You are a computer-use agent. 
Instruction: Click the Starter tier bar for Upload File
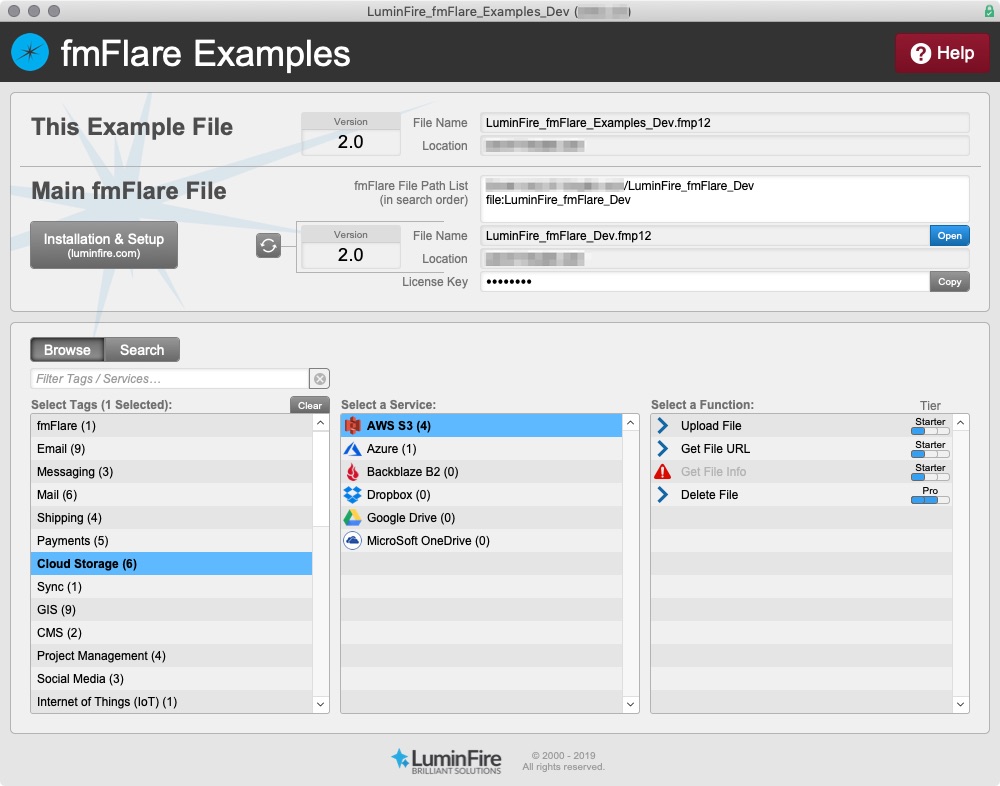pyautogui.click(x=930, y=431)
